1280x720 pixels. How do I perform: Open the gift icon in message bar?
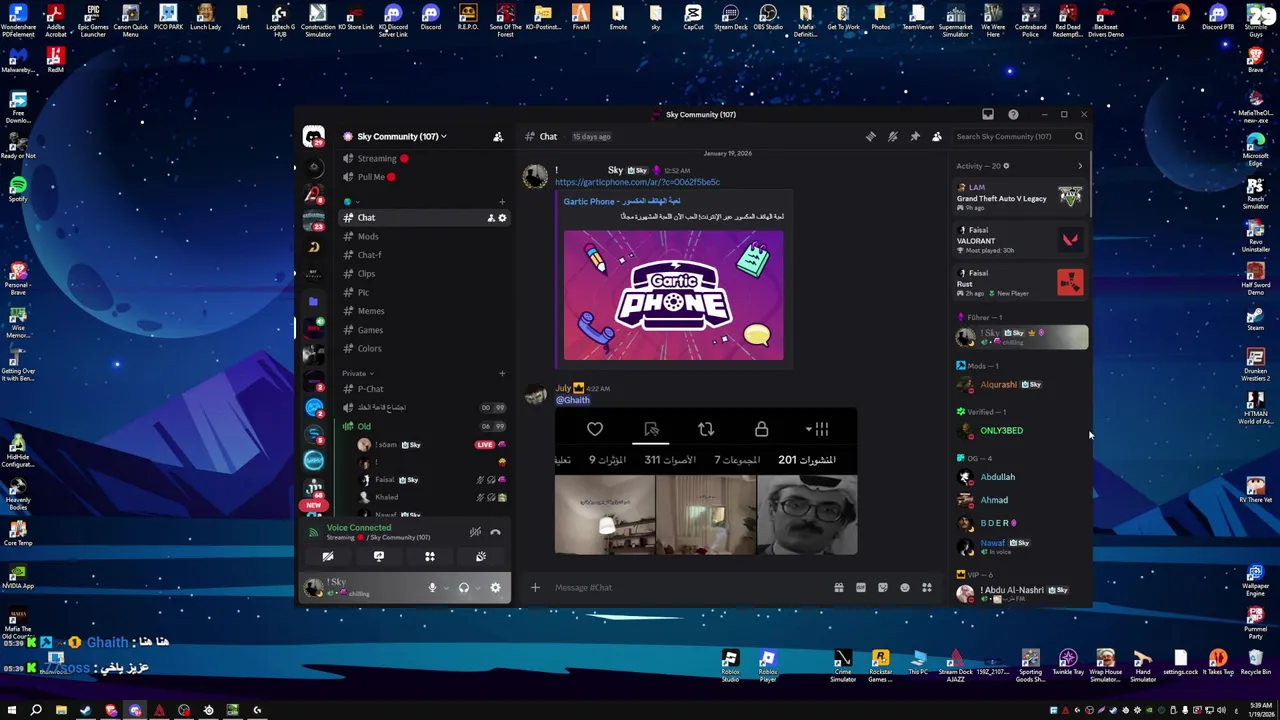839,588
